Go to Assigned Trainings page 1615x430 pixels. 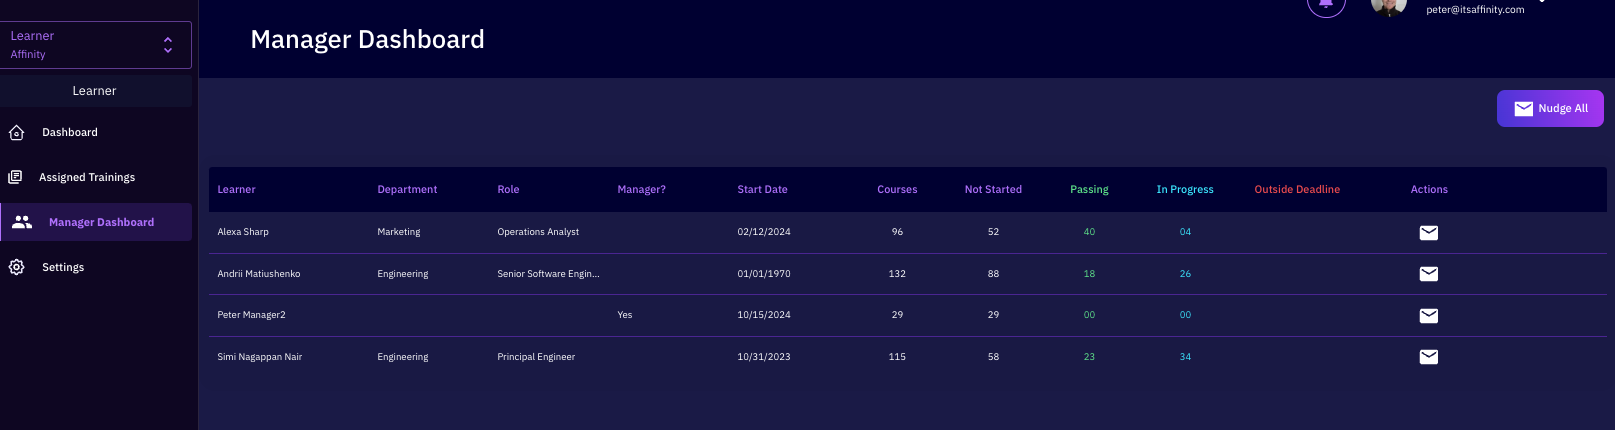pyautogui.click(x=87, y=177)
